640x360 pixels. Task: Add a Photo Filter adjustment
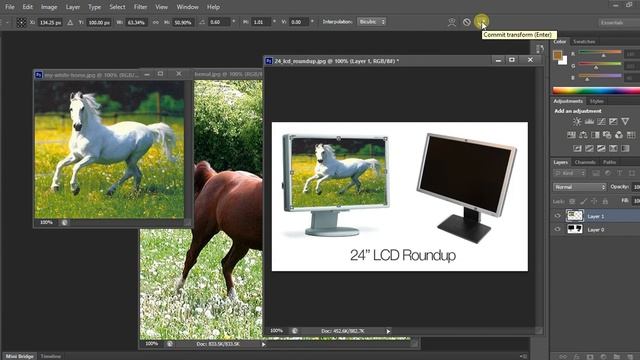coord(607,135)
